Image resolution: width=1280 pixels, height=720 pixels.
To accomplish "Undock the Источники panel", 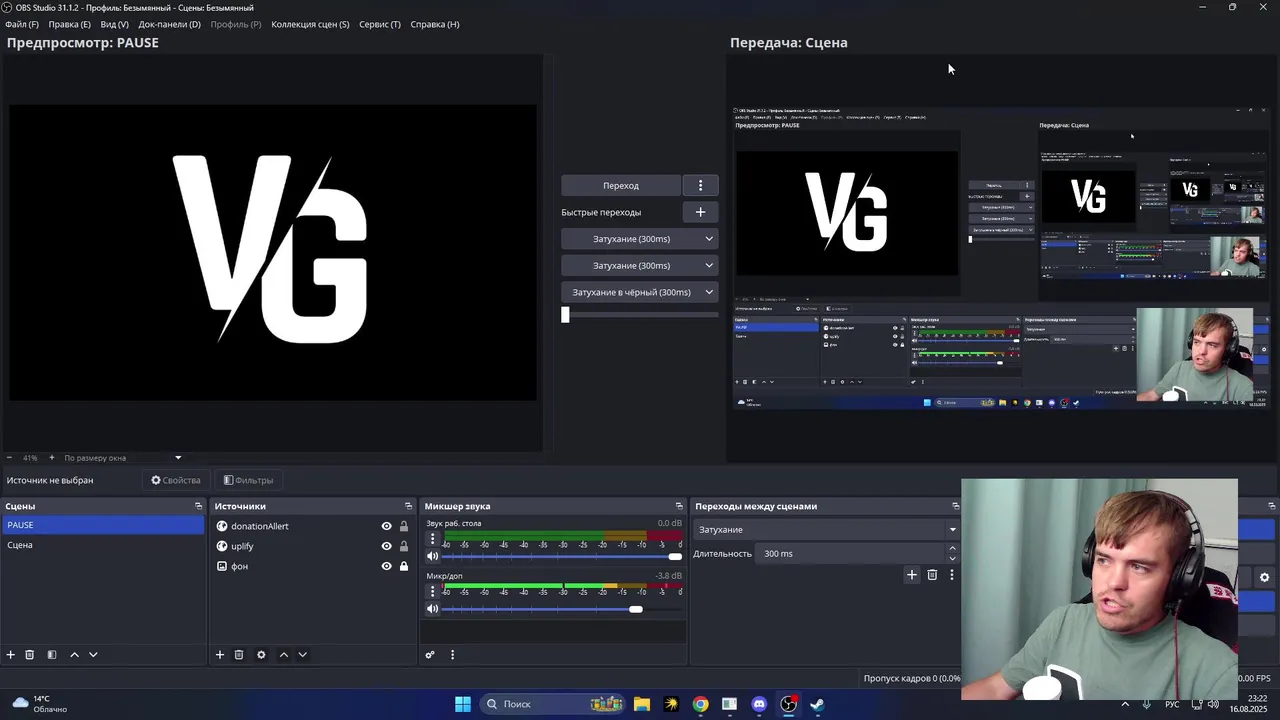I will click(x=408, y=506).
